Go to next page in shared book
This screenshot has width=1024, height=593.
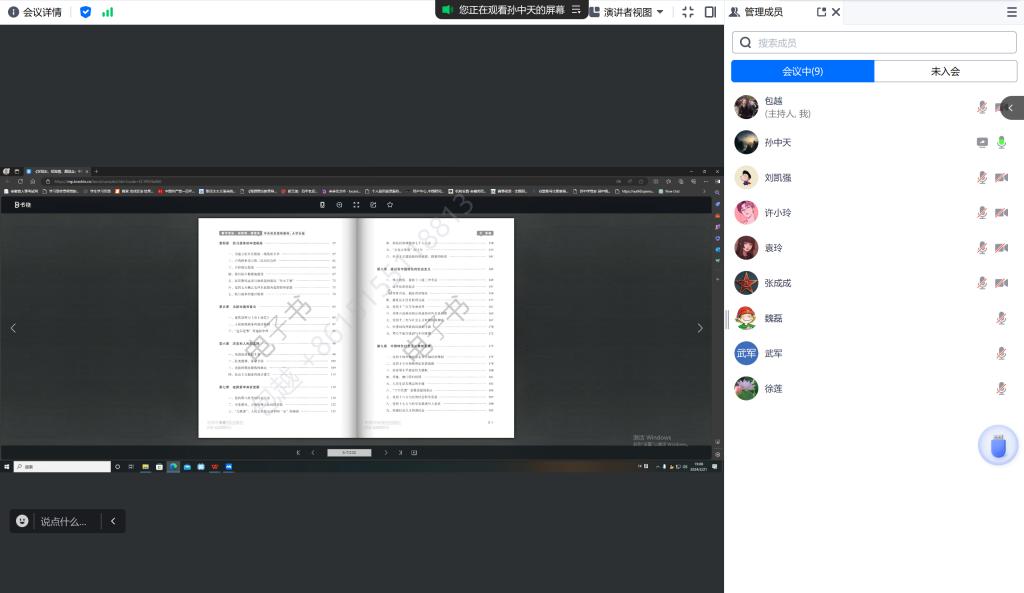[x=699, y=327]
